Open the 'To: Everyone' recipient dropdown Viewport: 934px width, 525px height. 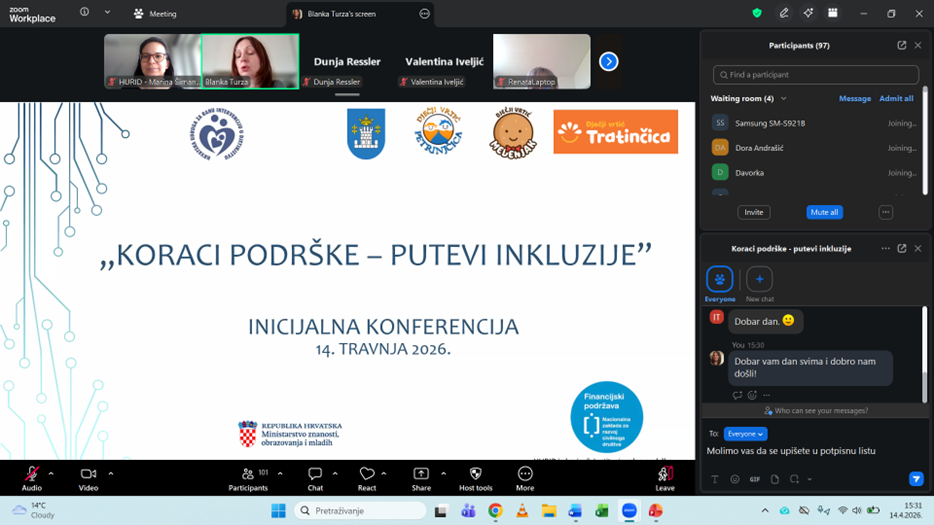pos(745,434)
